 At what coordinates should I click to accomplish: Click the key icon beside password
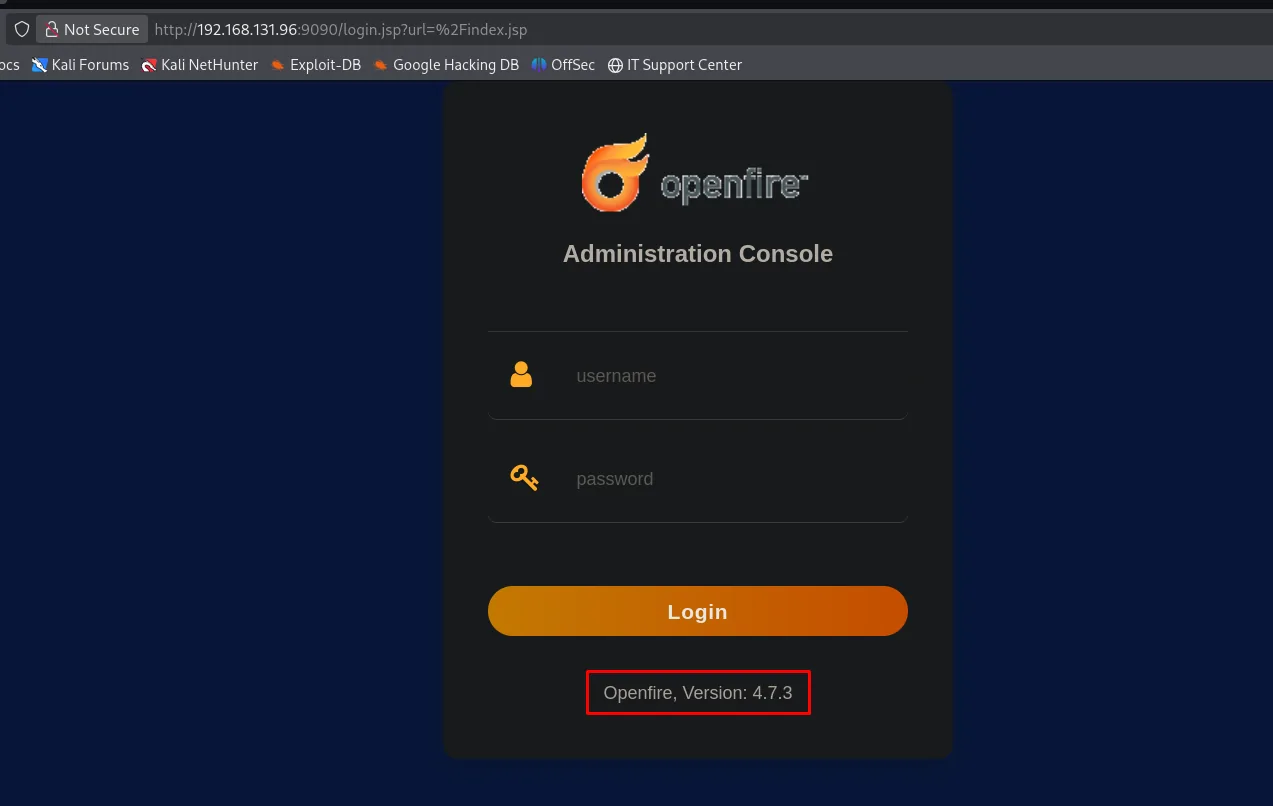click(524, 478)
